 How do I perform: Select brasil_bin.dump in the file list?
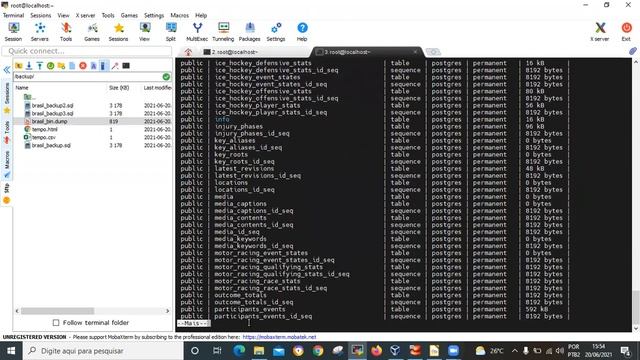[50, 121]
